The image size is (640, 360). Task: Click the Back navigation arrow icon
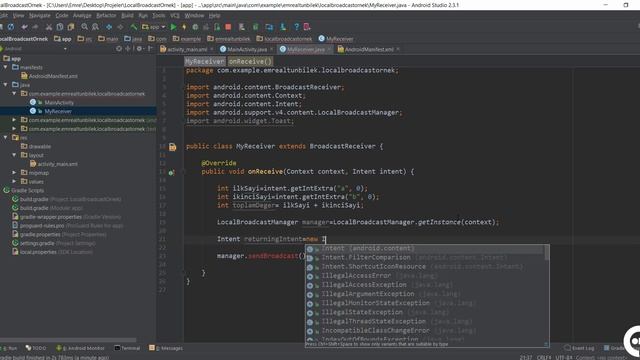pyautogui.click(x=109, y=27)
